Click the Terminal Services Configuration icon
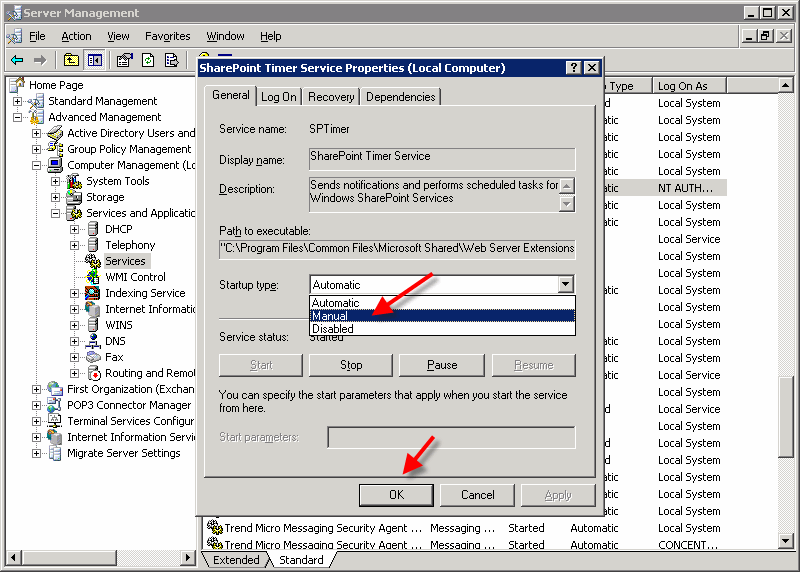The width and height of the screenshot is (800, 572). tap(55, 421)
